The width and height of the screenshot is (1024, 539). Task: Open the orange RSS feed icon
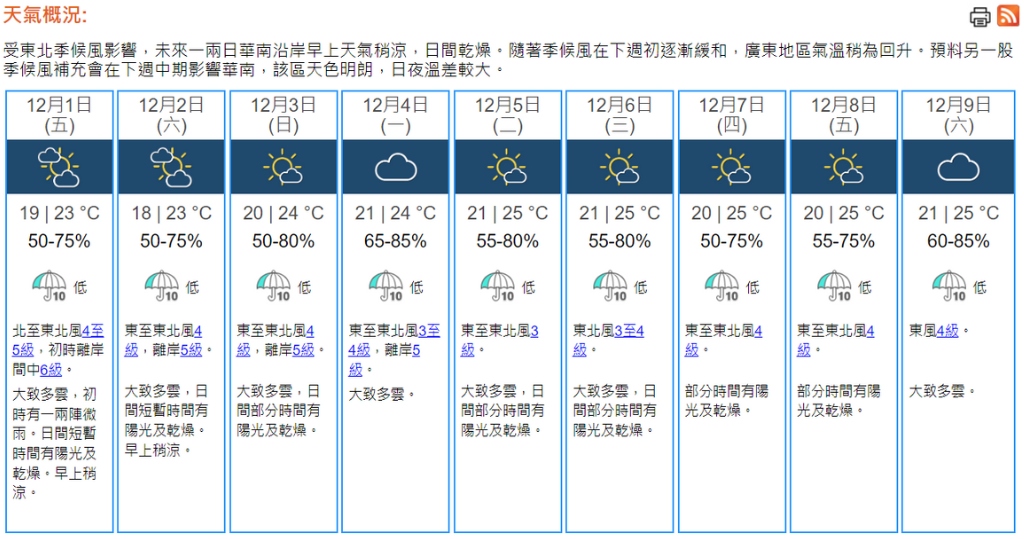tap(1008, 16)
